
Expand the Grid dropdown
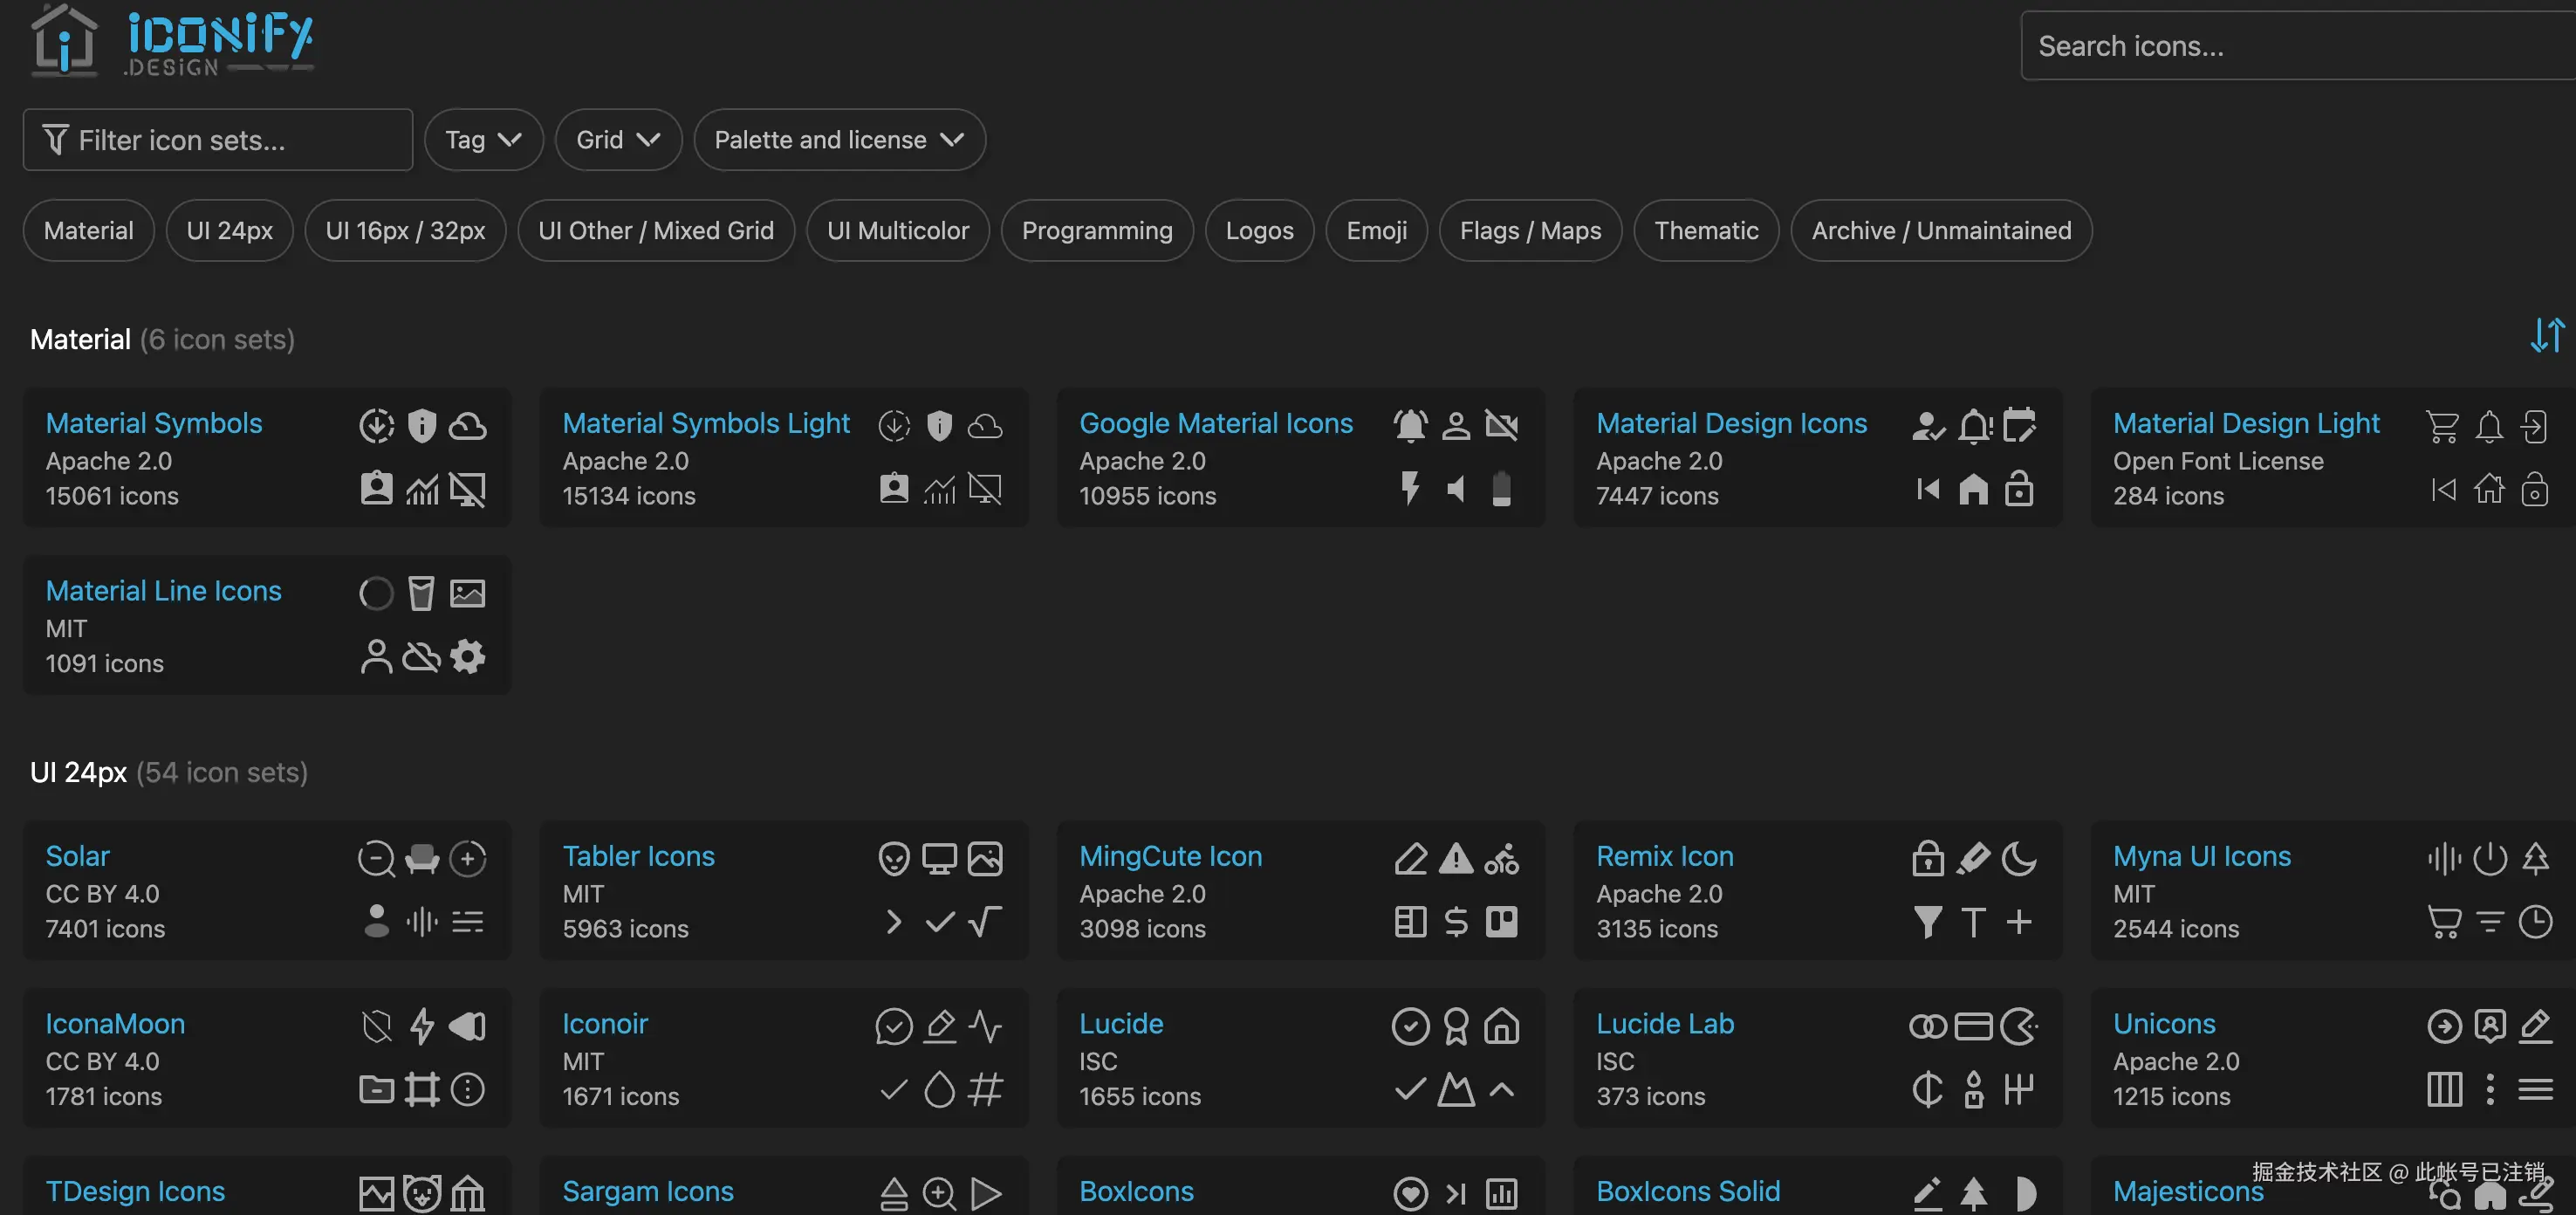pos(618,140)
